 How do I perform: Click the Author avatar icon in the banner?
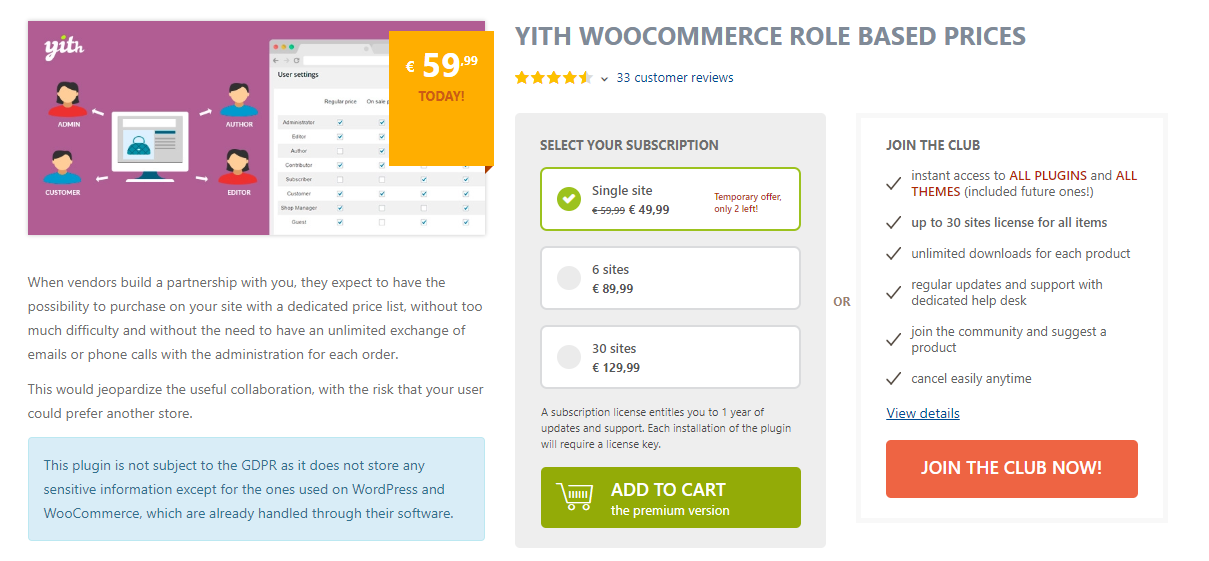point(239,96)
